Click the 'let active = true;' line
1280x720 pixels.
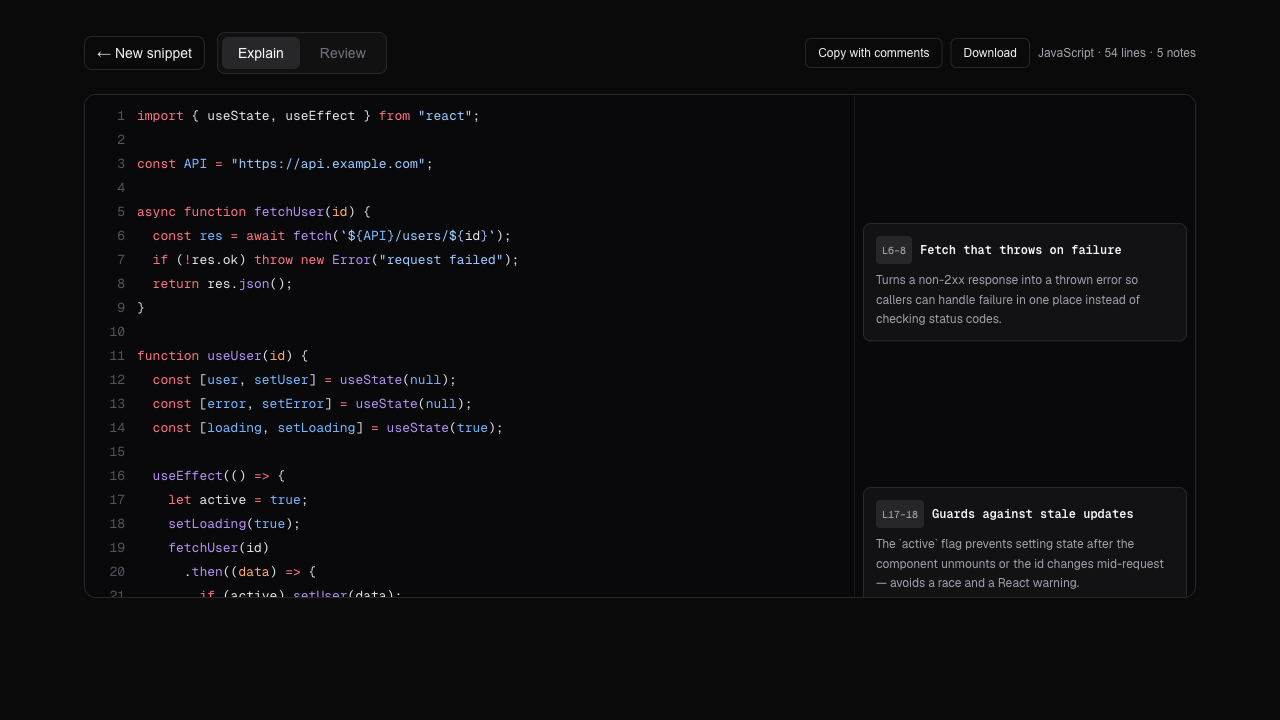pos(238,500)
